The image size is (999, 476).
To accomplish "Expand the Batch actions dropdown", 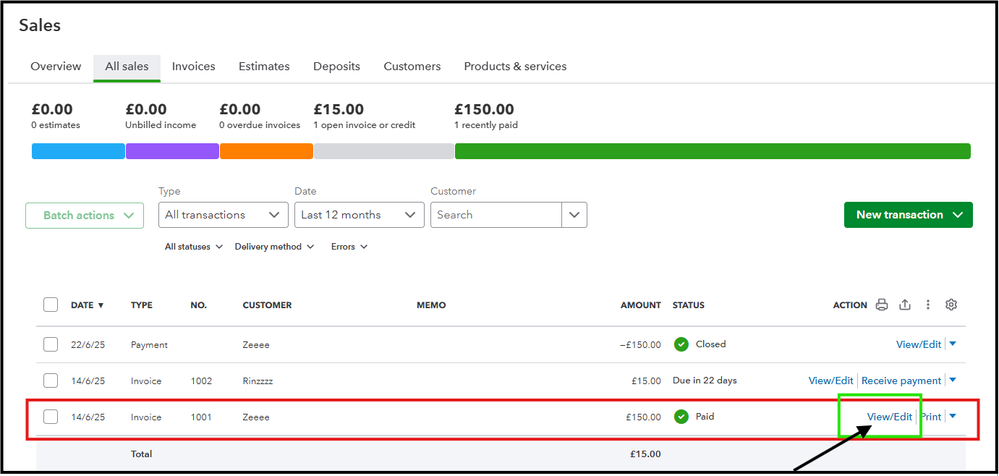I will coord(84,215).
